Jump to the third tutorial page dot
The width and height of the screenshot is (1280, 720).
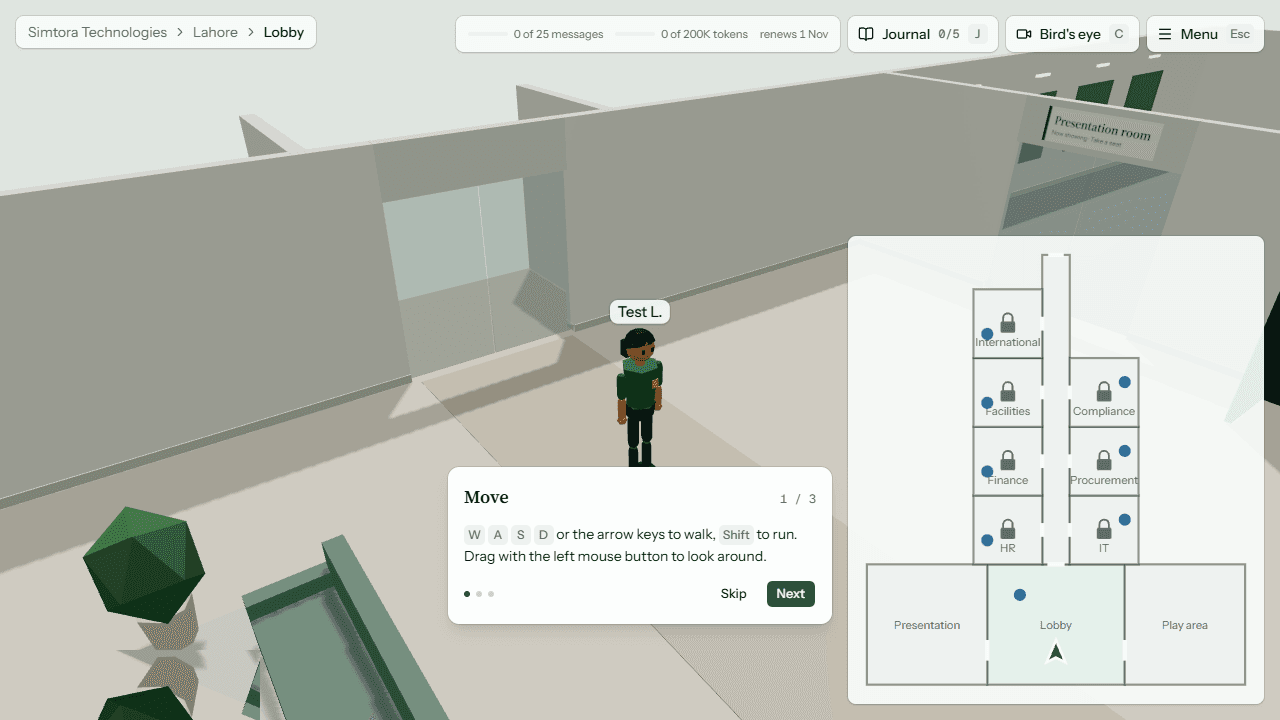pyautogui.click(x=491, y=594)
